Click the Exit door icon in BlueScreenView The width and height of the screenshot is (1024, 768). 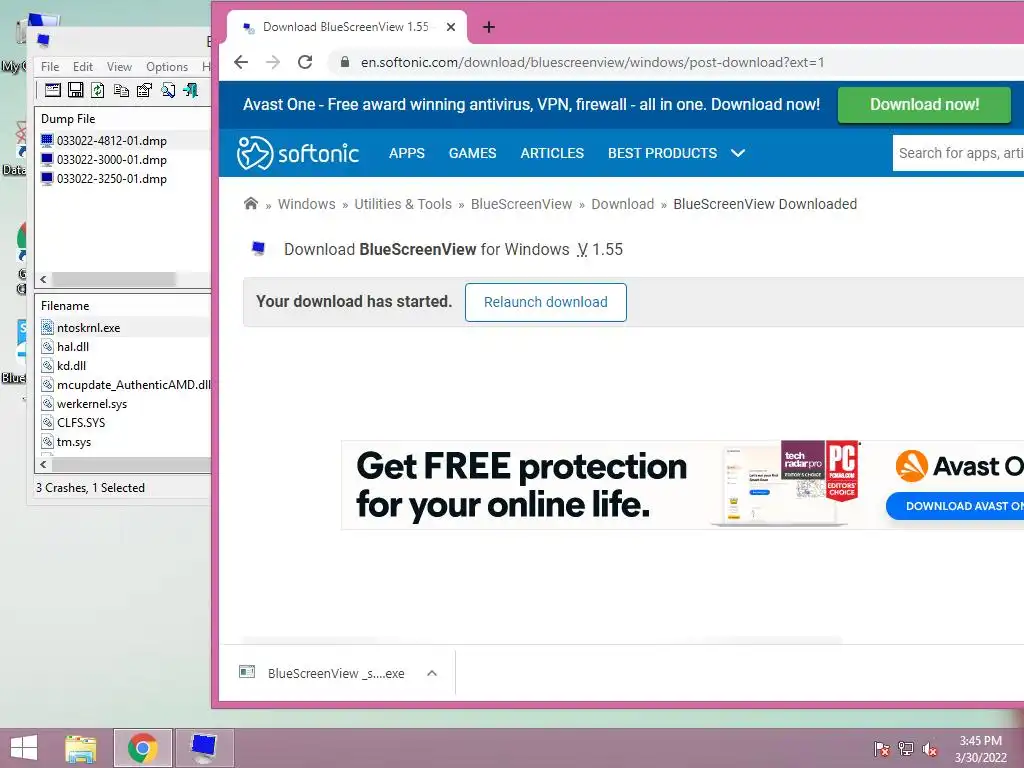click(x=191, y=90)
